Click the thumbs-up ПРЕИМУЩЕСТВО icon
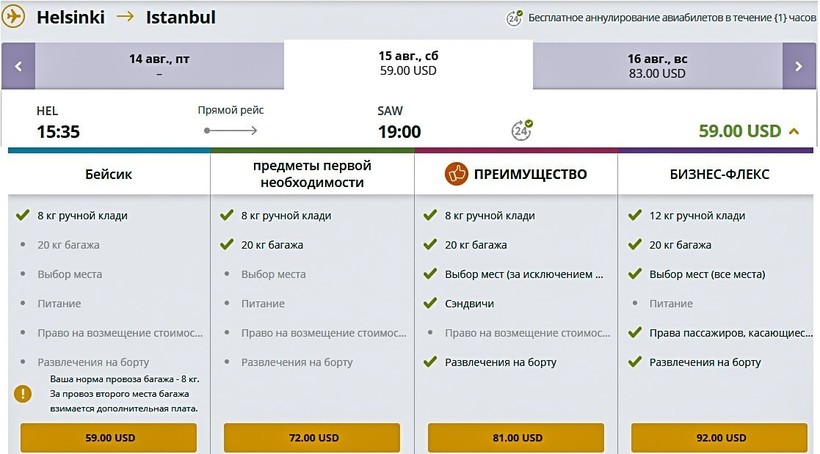 (x=457, y=174)
